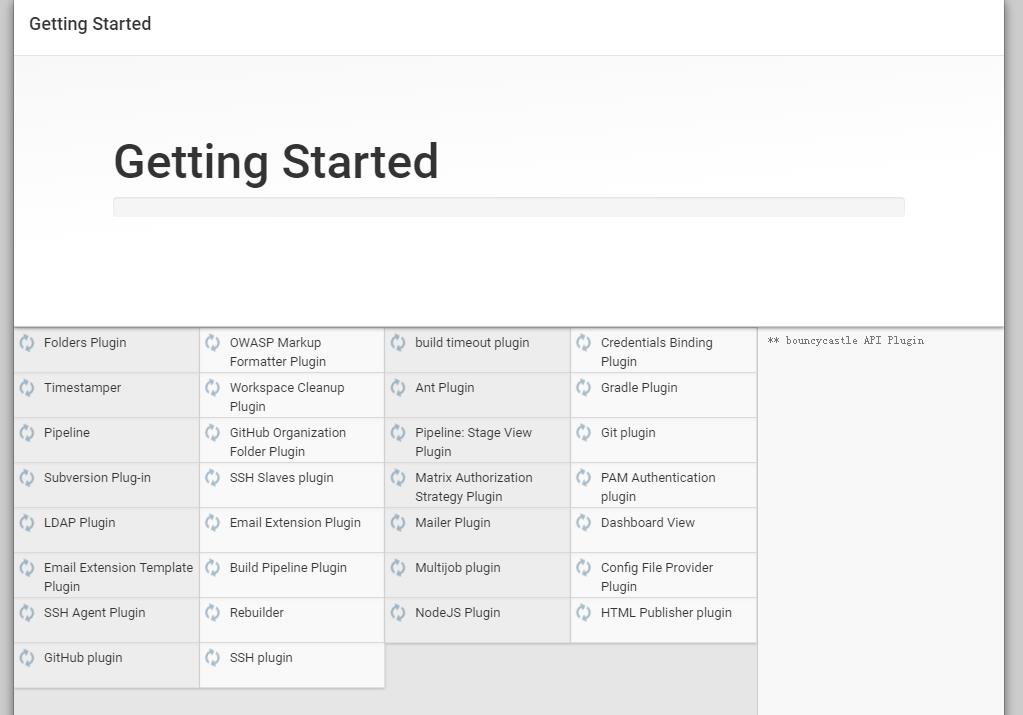Click the spinner icon beside Dashboard View
The image size is (1023, 715).
tap(584, 523)
